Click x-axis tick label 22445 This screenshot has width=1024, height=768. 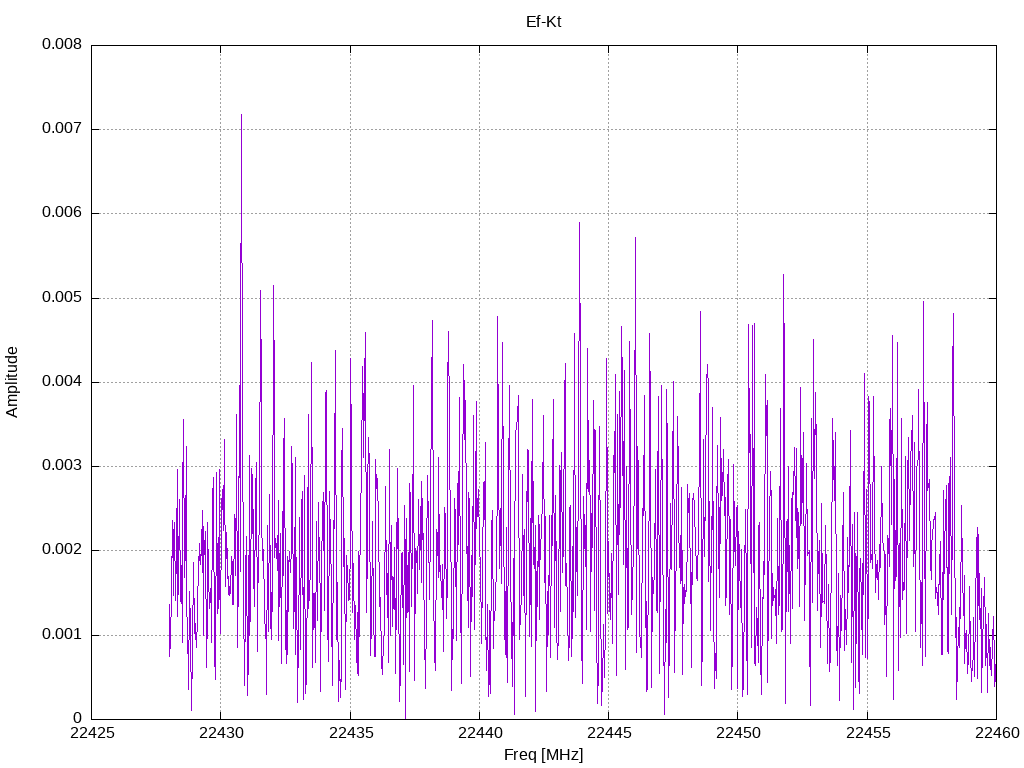coord(609,733)
